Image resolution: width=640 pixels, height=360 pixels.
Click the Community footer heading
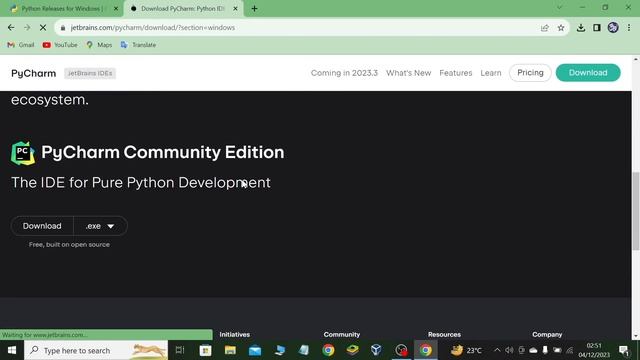pyautogui.click(x=342, y=334)
